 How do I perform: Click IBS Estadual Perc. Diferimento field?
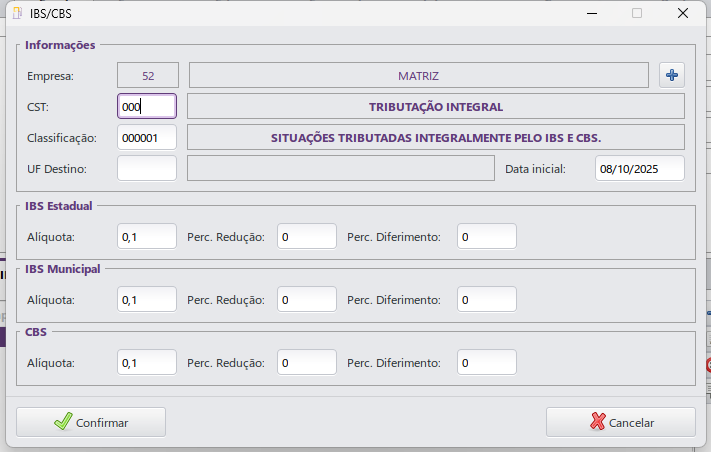(487, 237)
